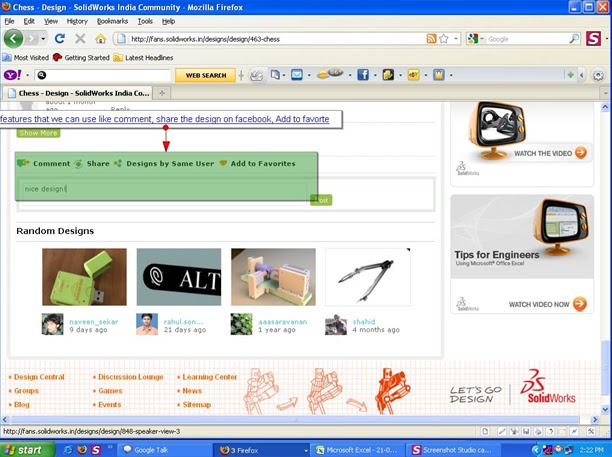Click the Yahoo toolbar search field
Viewport: 612px width, 457px height.
pos(103,75)
